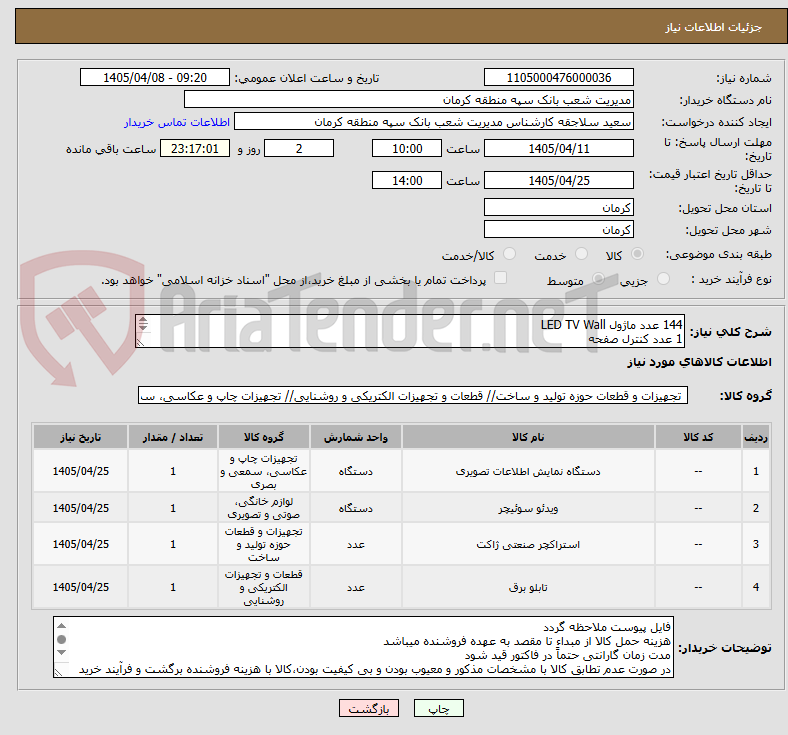Click group cell تجهیزات چاپ و عکاسی، سمعی و بصری
The image size is (788, 735).
click(x=263, y=471)
